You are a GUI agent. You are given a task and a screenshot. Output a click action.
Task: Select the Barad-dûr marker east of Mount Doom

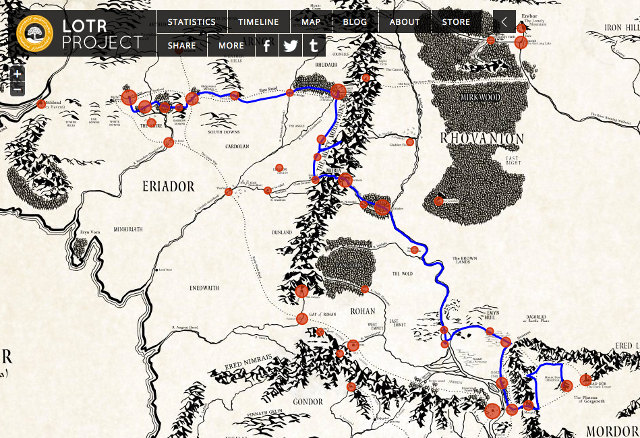click(586, 380)
